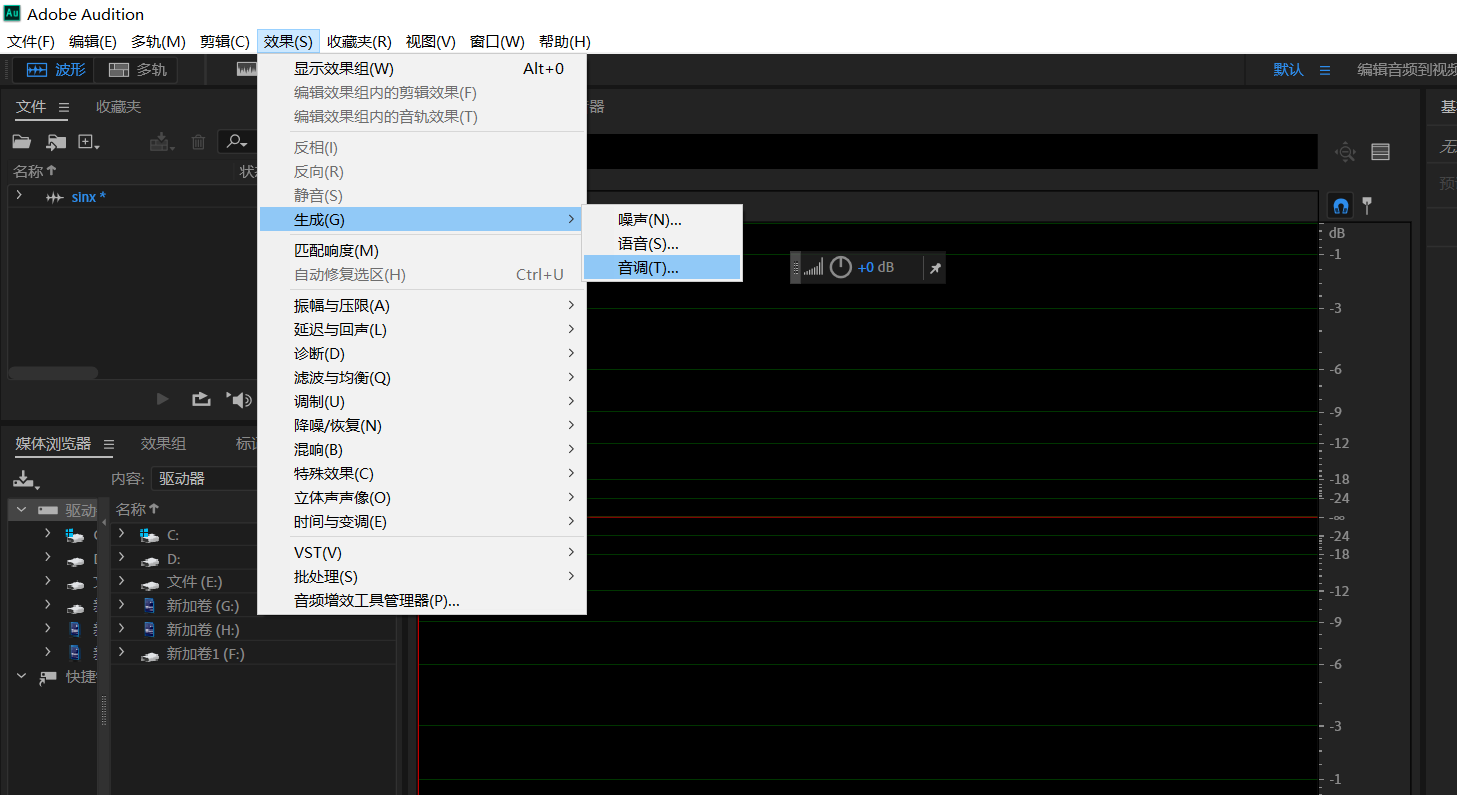Open the 窗口(W) menu
1457x795 pixels.
point(497,42)
